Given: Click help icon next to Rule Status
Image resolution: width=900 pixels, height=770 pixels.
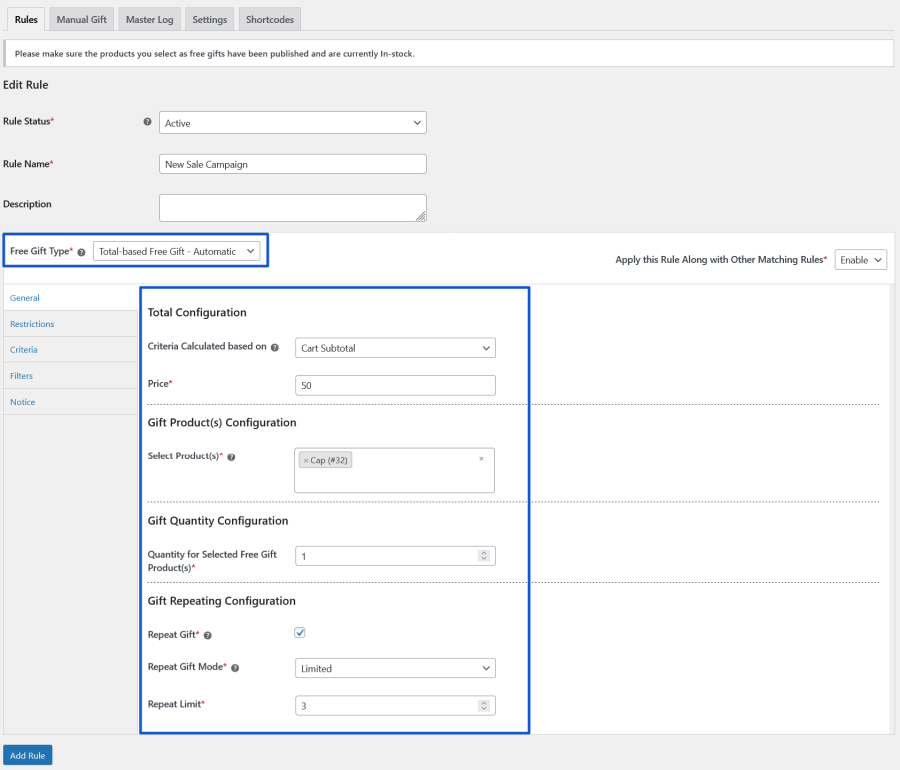Looking at the screenshot, I should pos(148,122).
